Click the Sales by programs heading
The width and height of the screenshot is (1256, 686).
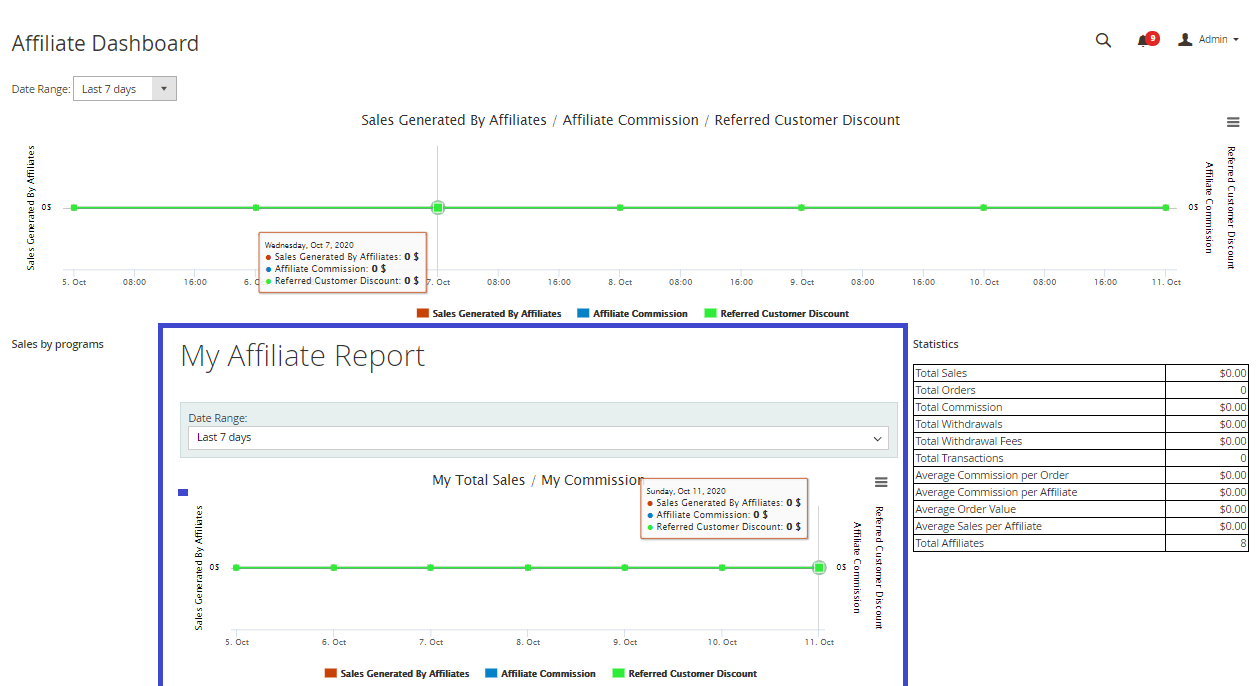click(x=57, y=344)
